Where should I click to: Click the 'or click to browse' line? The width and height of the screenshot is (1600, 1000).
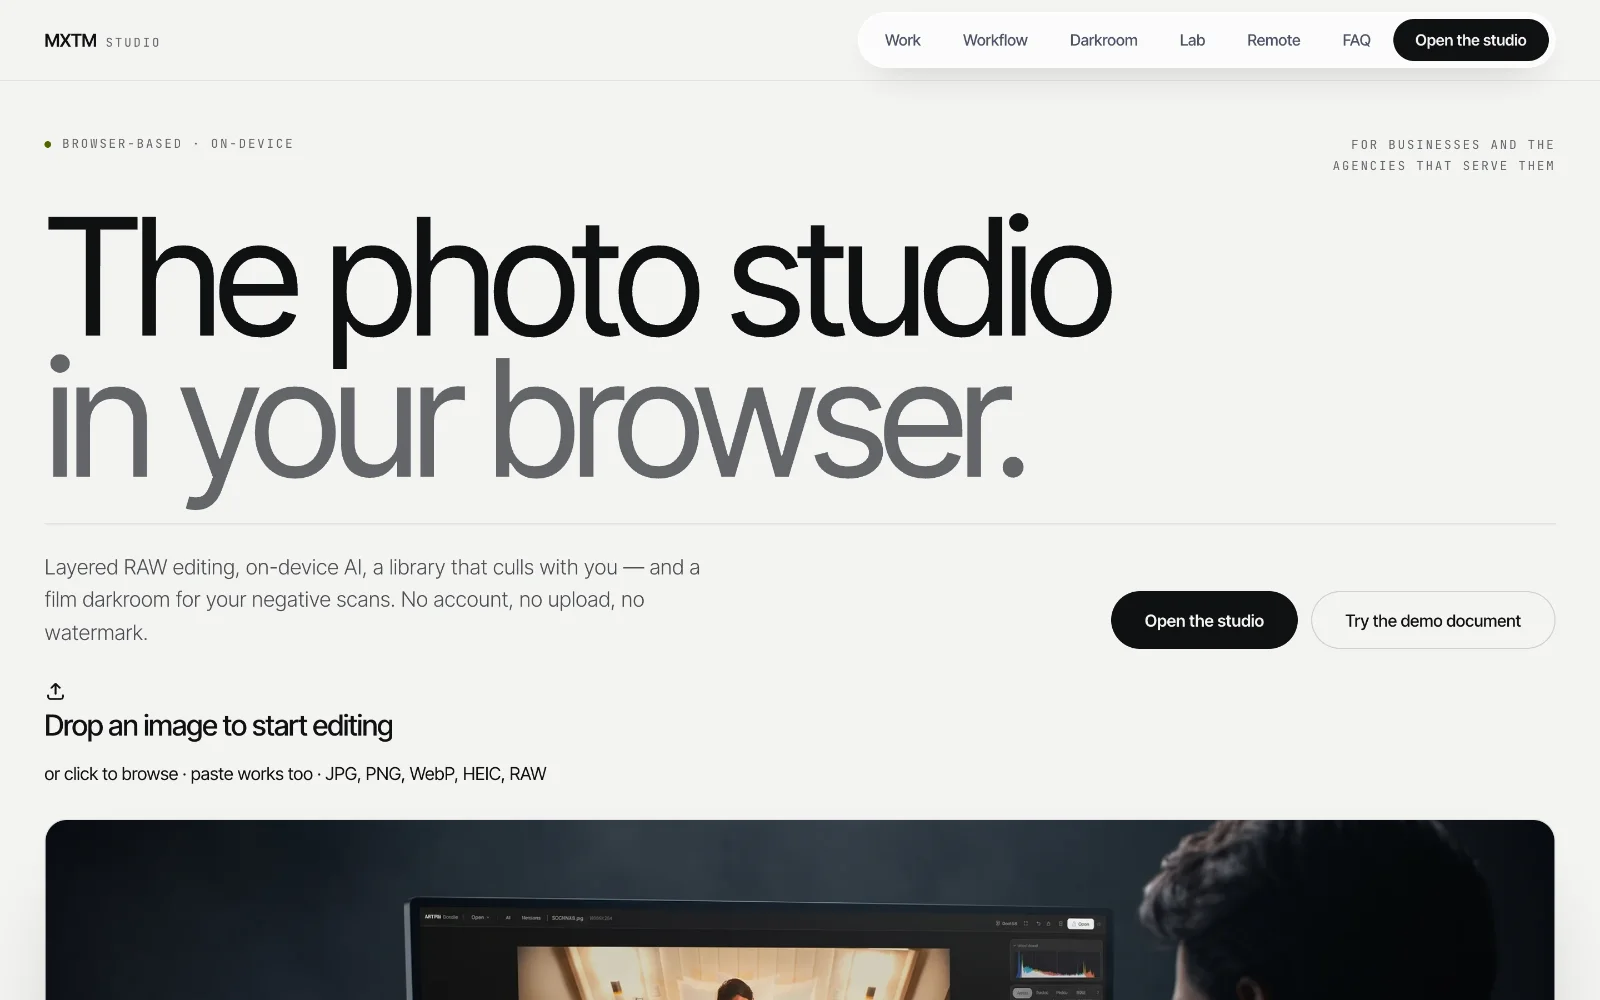[x=295, y=774]
